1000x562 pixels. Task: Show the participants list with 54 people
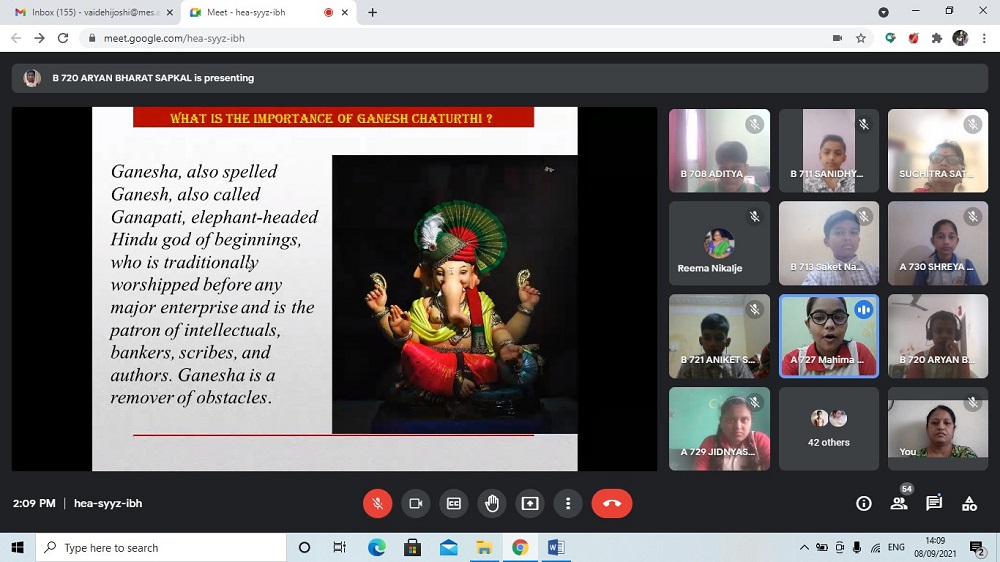point(899,503)
